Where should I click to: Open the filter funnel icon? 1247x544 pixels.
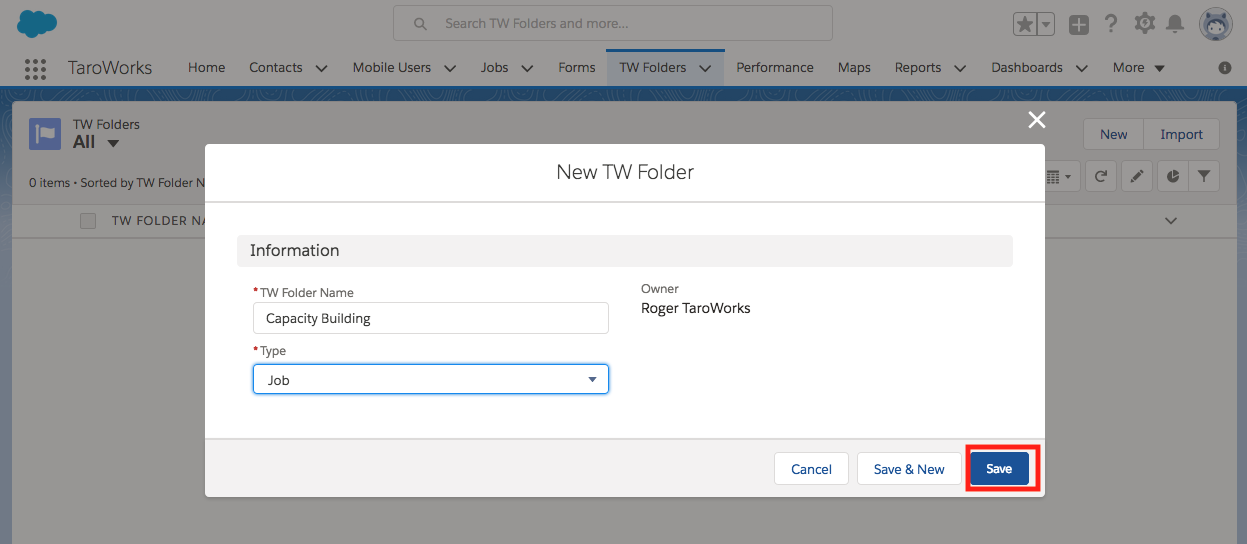click(1204, 176)
